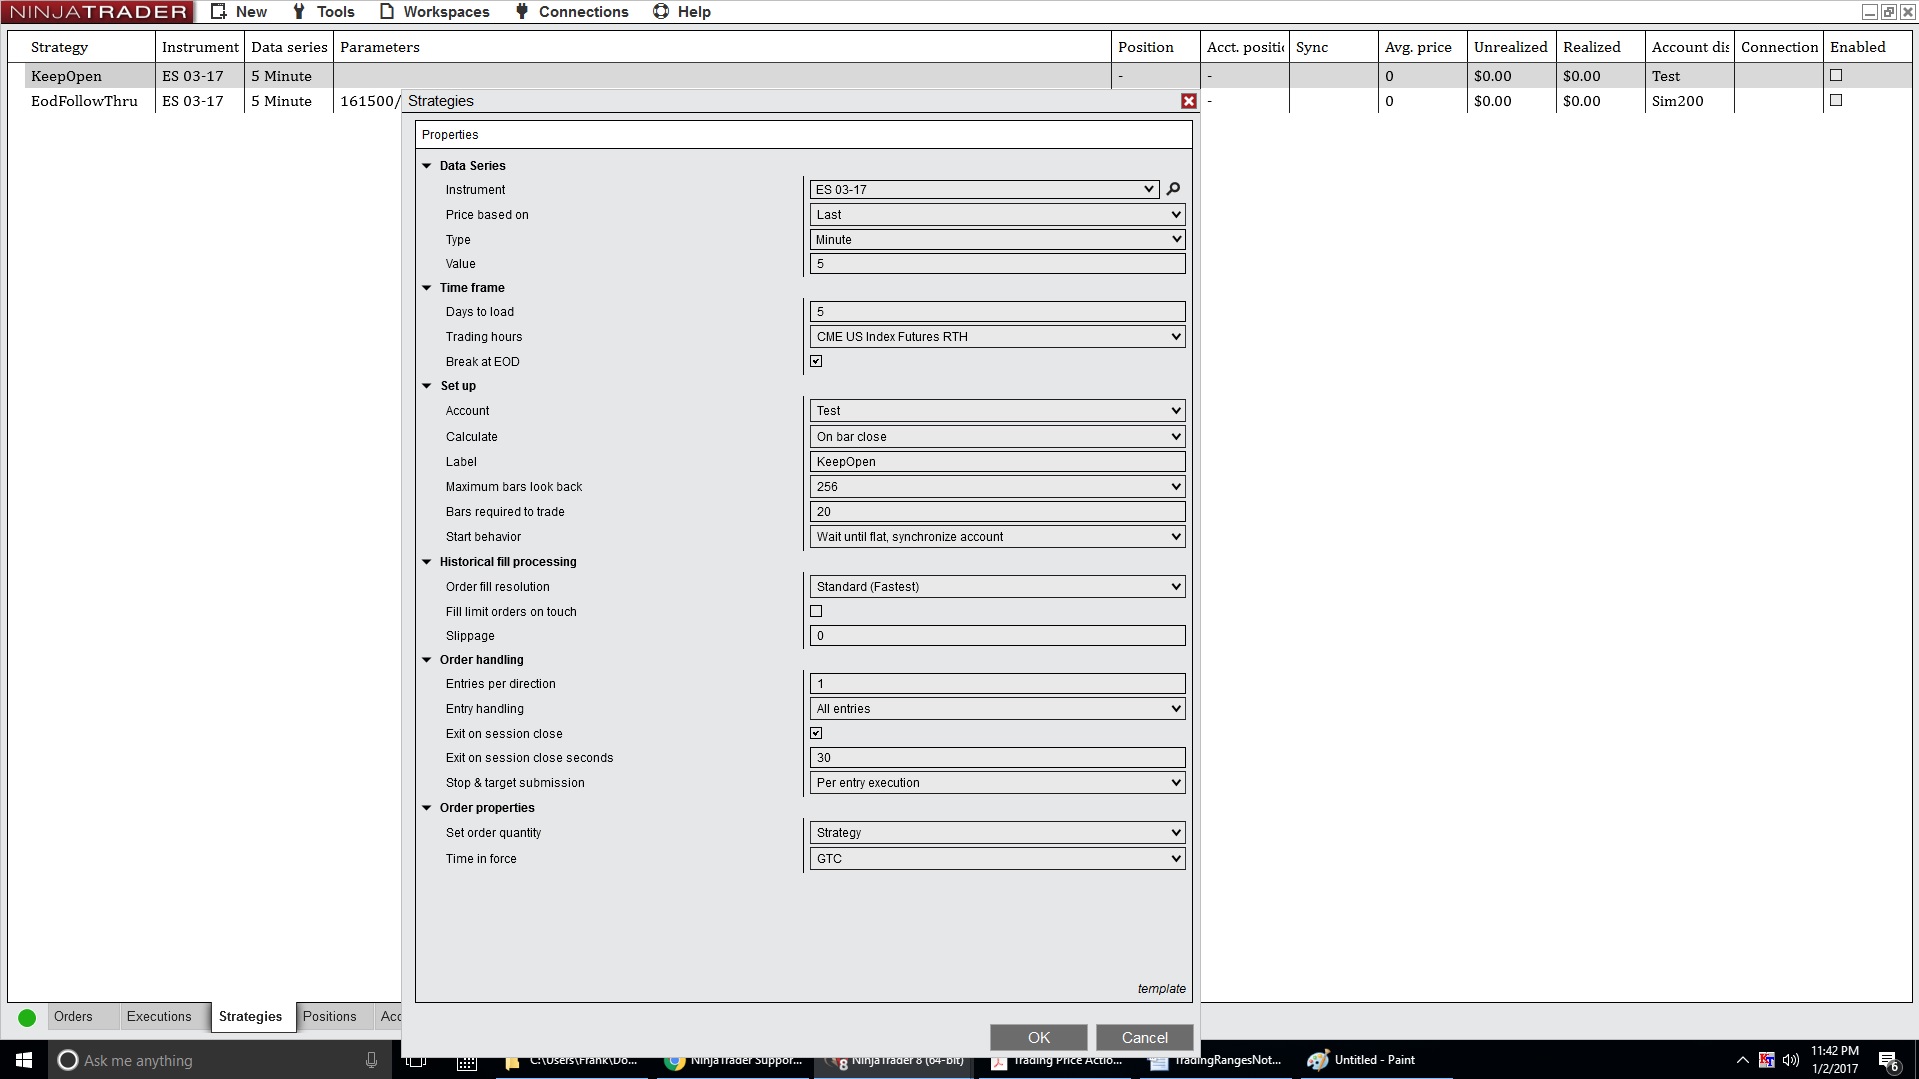The width and height of the screenshot is (1919, 1079).
Task: Open the Order fill resolution dropdown
Action: click(997, 587)
